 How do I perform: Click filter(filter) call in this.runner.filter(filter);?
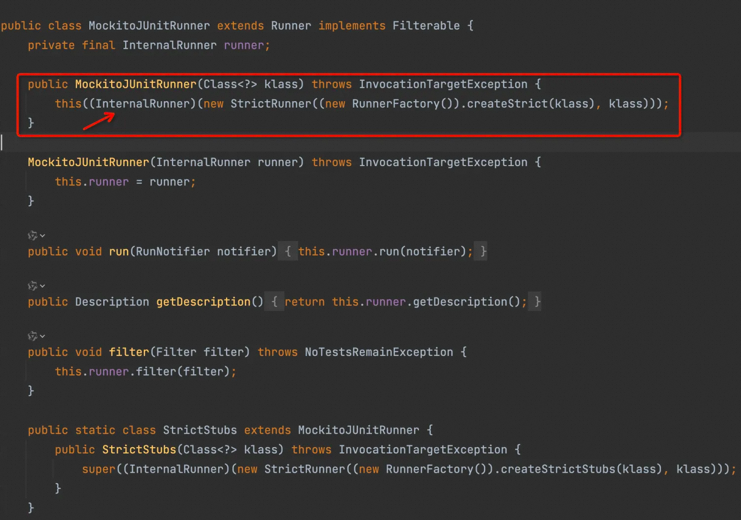pos(183,372)
